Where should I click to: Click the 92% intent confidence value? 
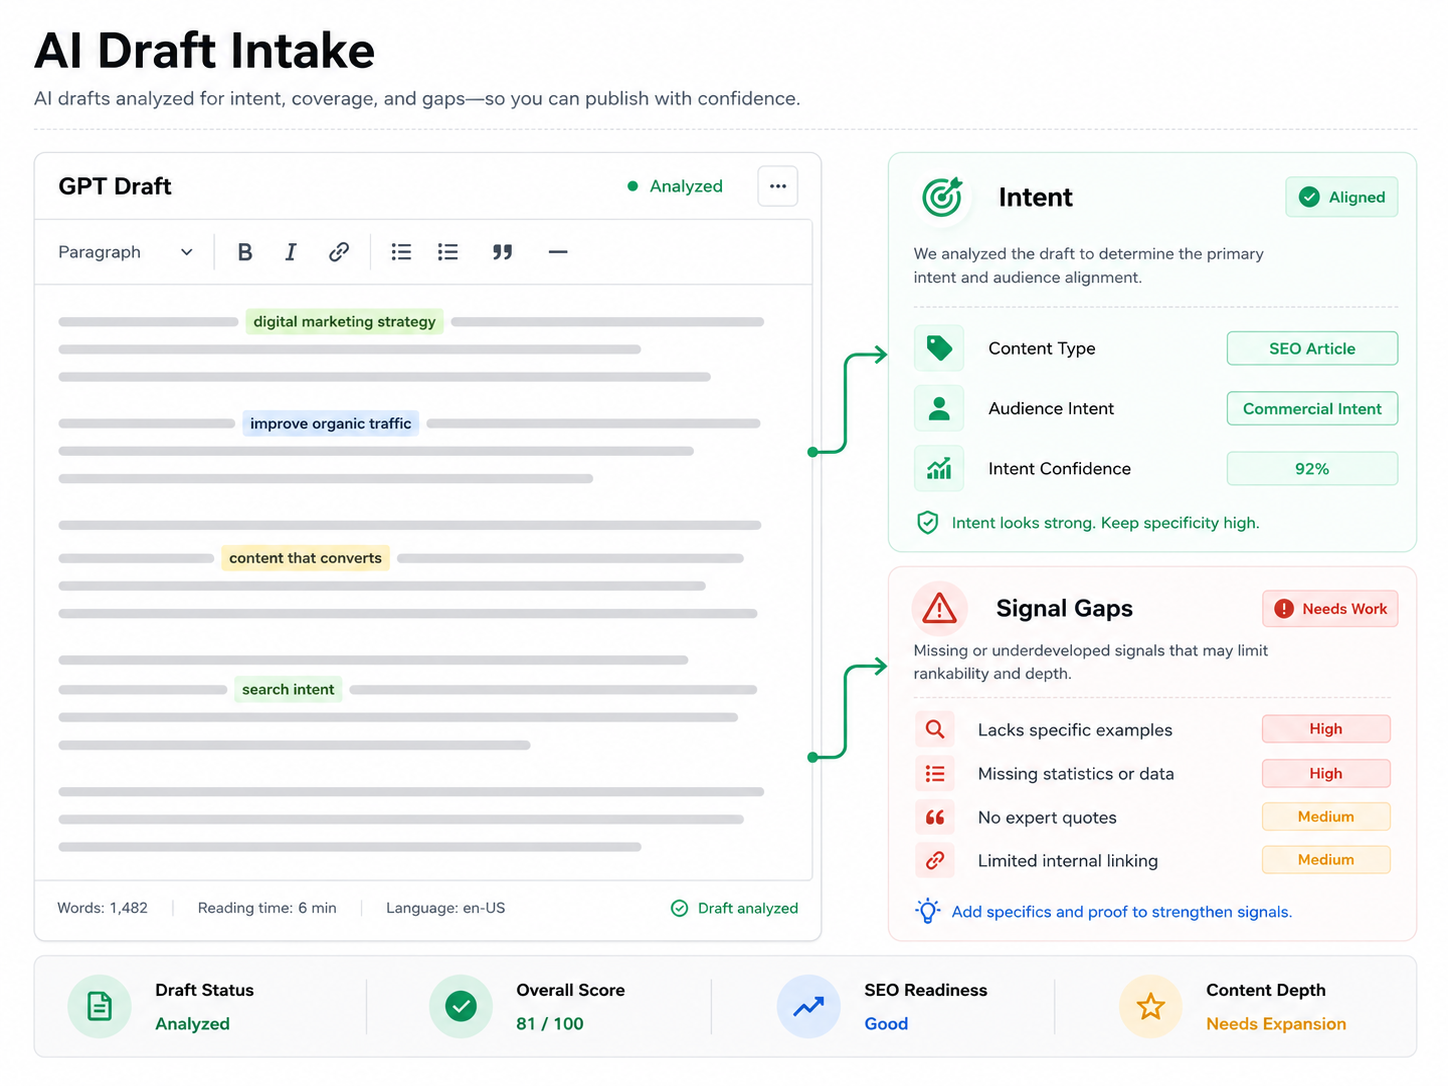pos(1312,468)
